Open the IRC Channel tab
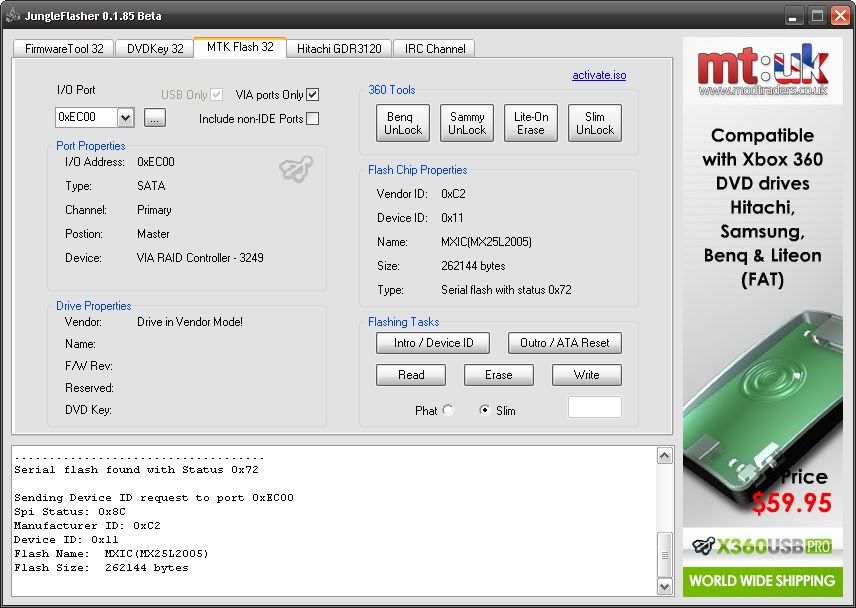 (435, 49)
